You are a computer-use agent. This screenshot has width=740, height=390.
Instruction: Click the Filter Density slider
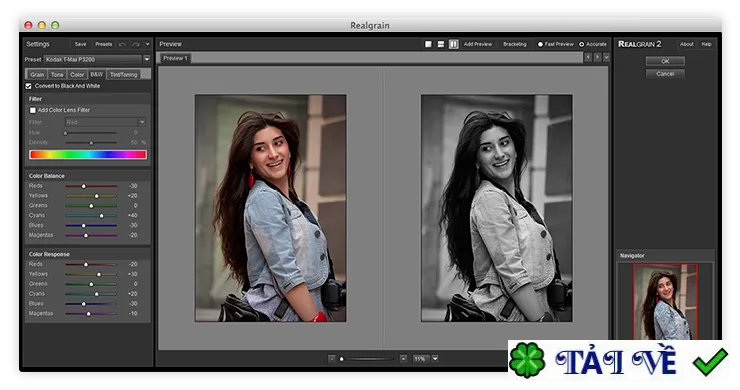[x=91, y=143]
